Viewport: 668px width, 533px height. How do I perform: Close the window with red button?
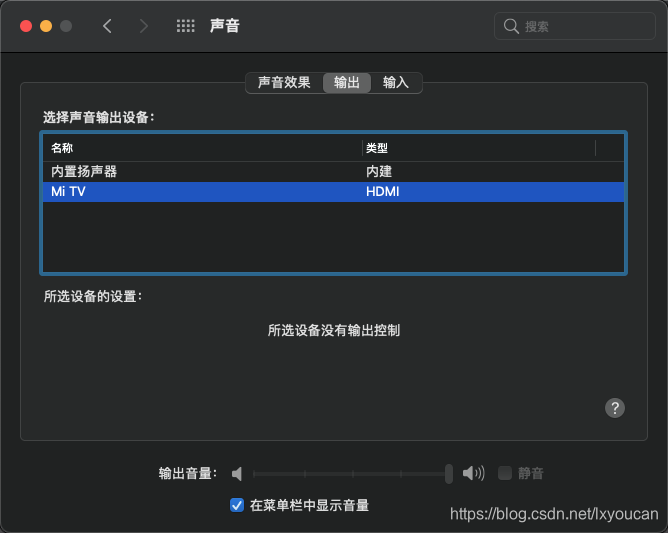[26, 26]
